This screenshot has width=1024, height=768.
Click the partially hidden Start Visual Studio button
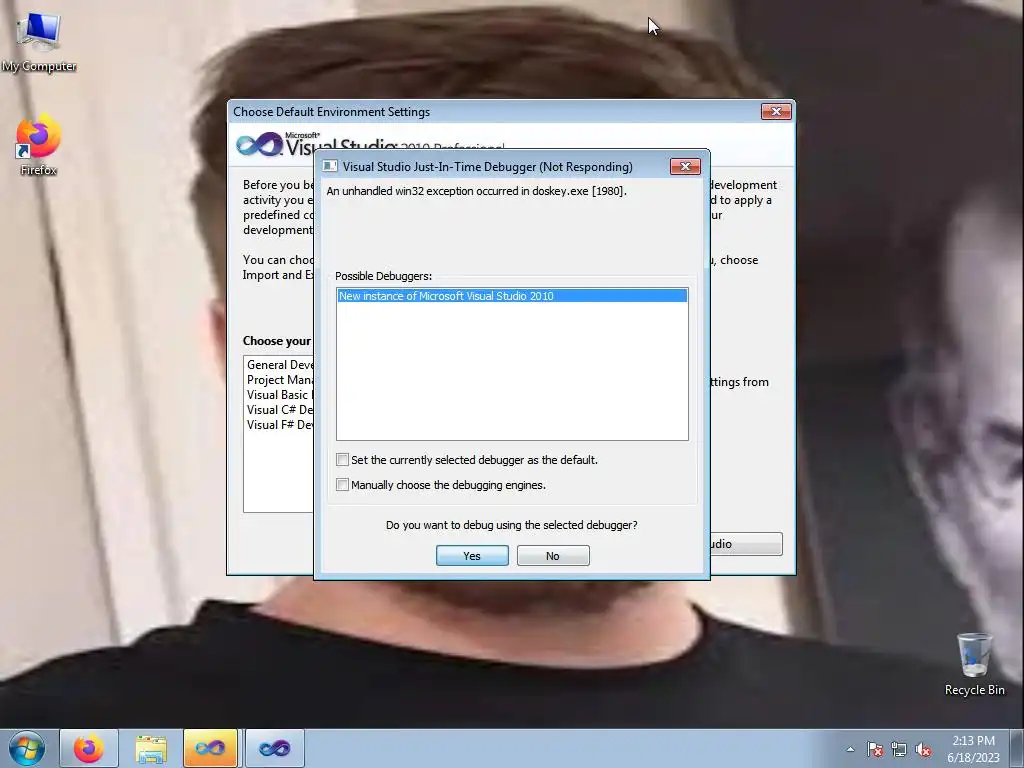(746, 544)
